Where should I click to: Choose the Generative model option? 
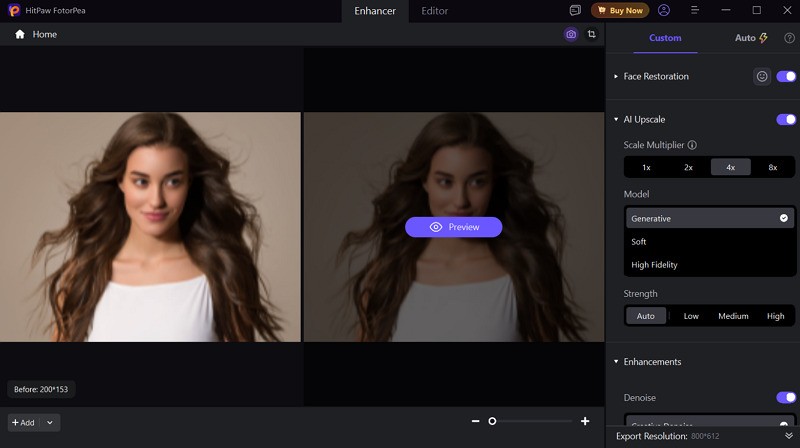[x=709, y=218]
